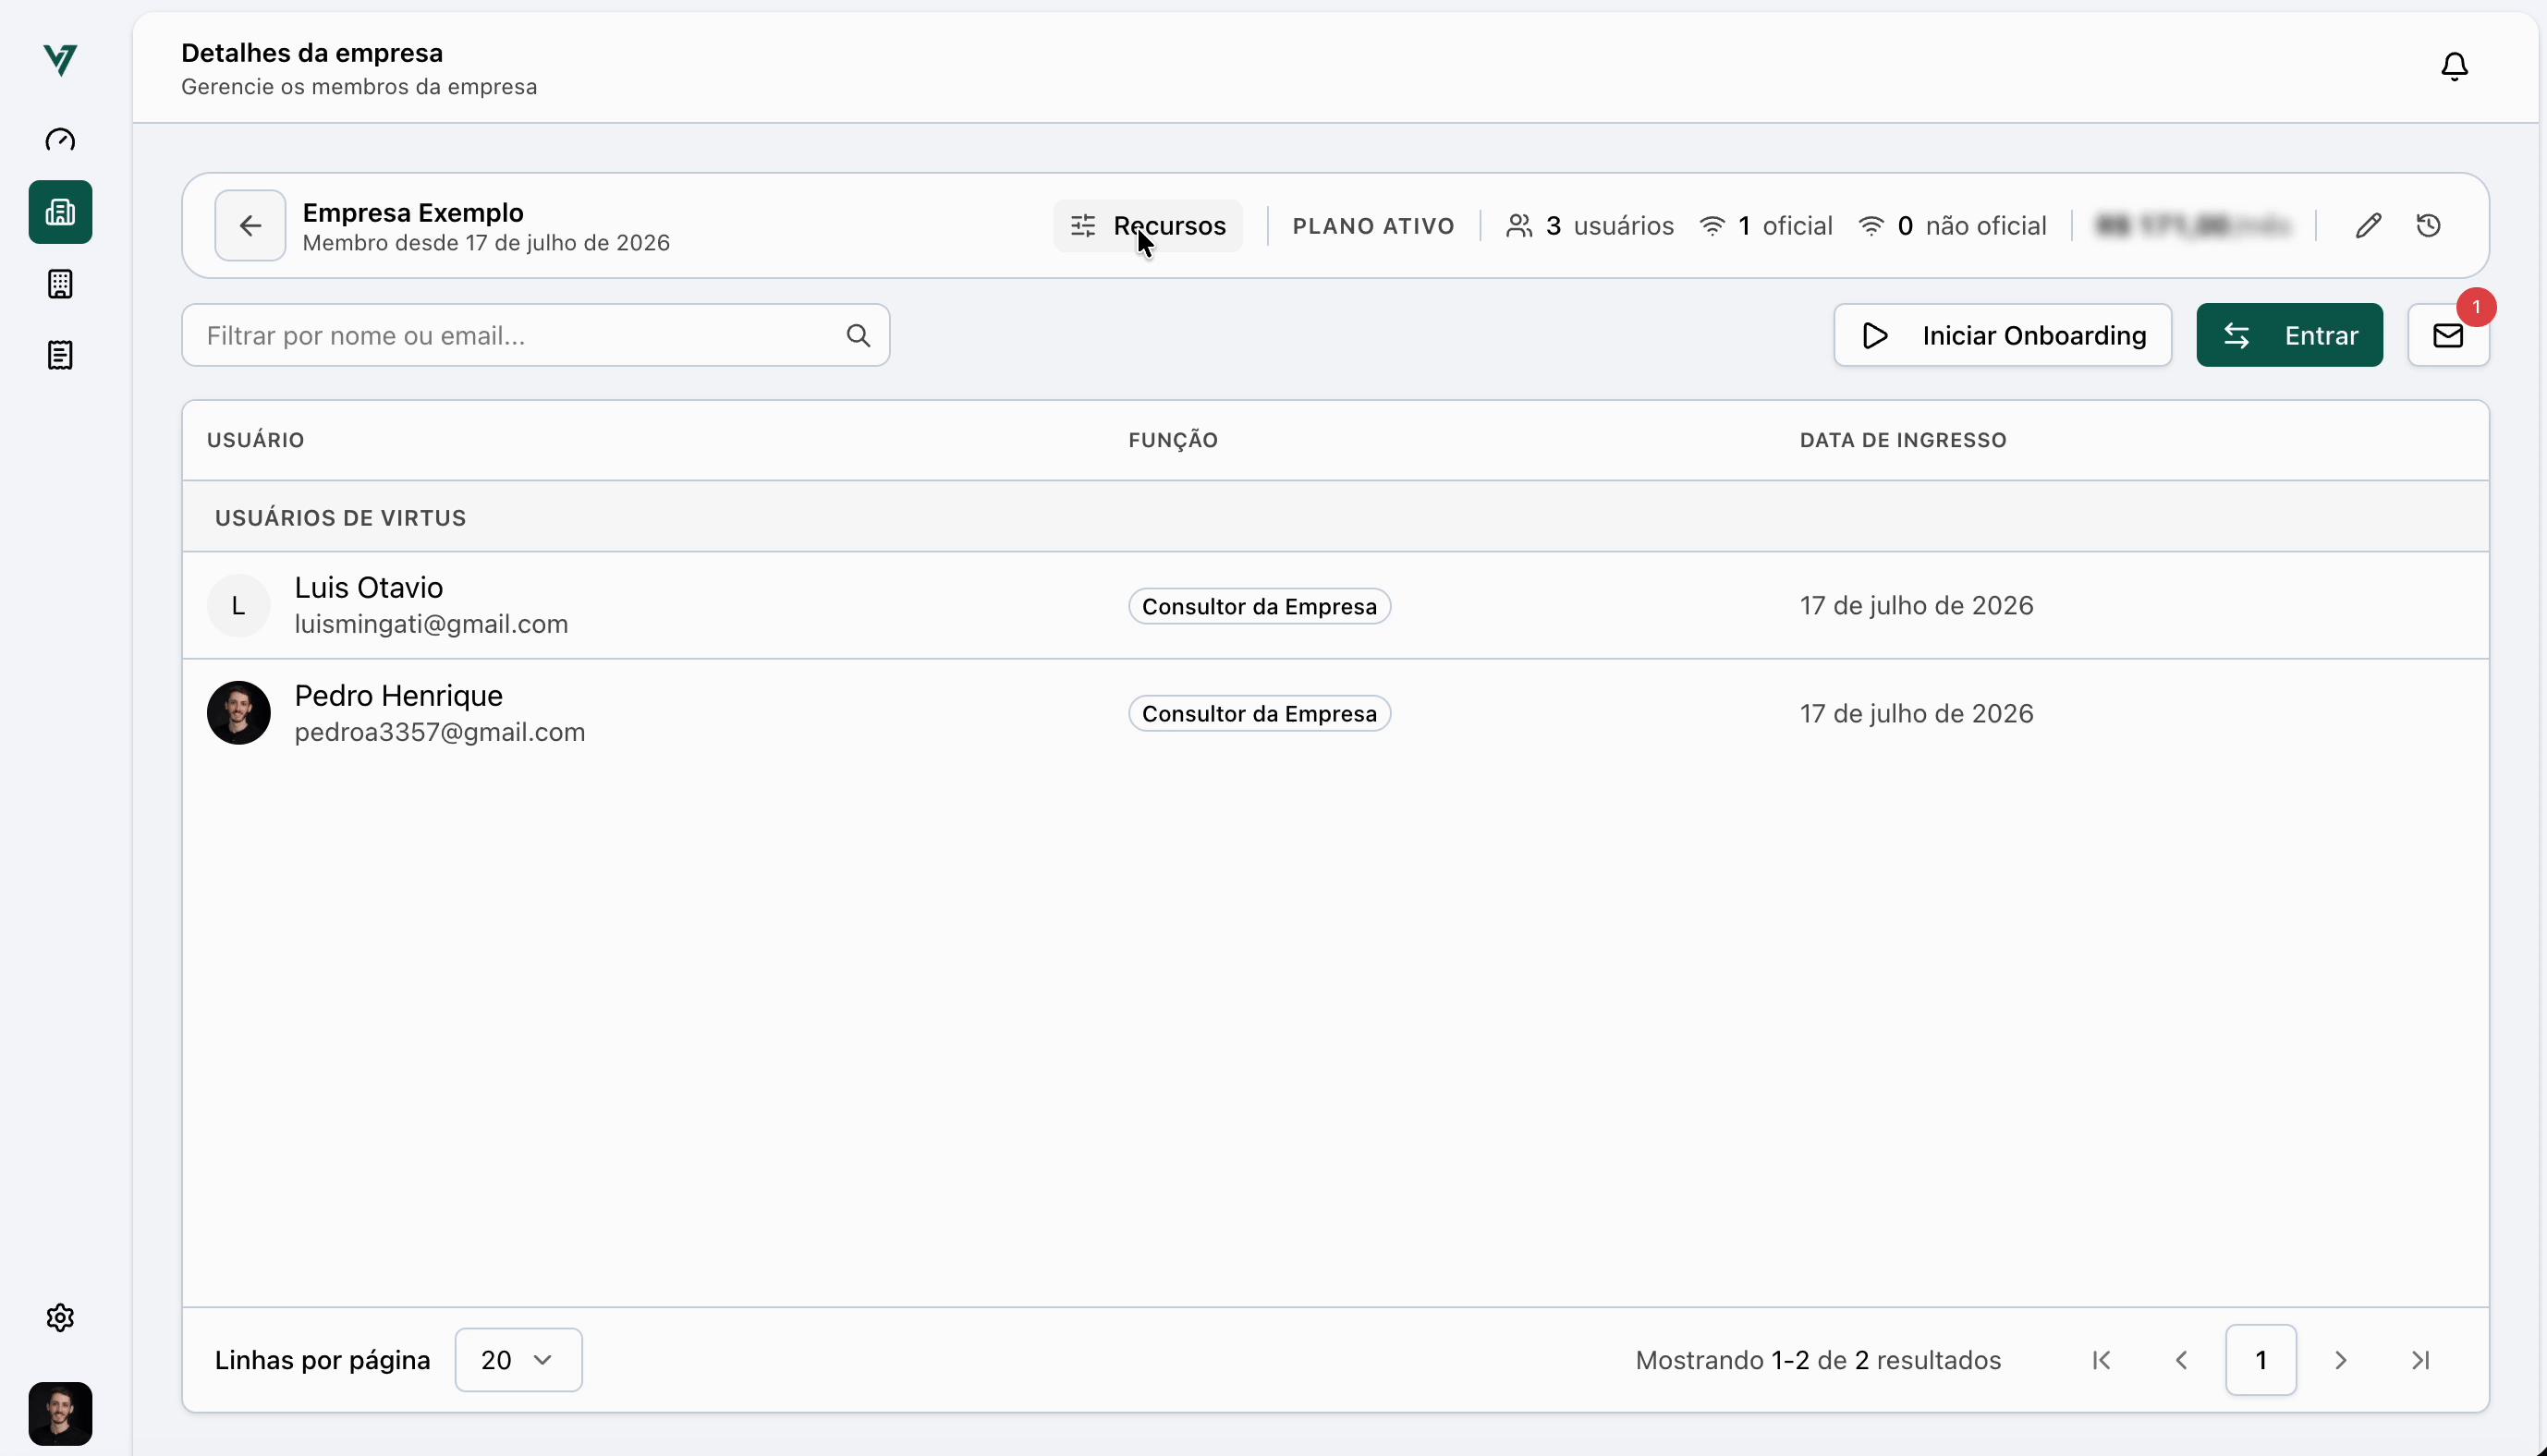The width and height of the screenshot is (2547, 1456).
Task: Click the Iniciar Onboarding button
Action: [2002, 336]
